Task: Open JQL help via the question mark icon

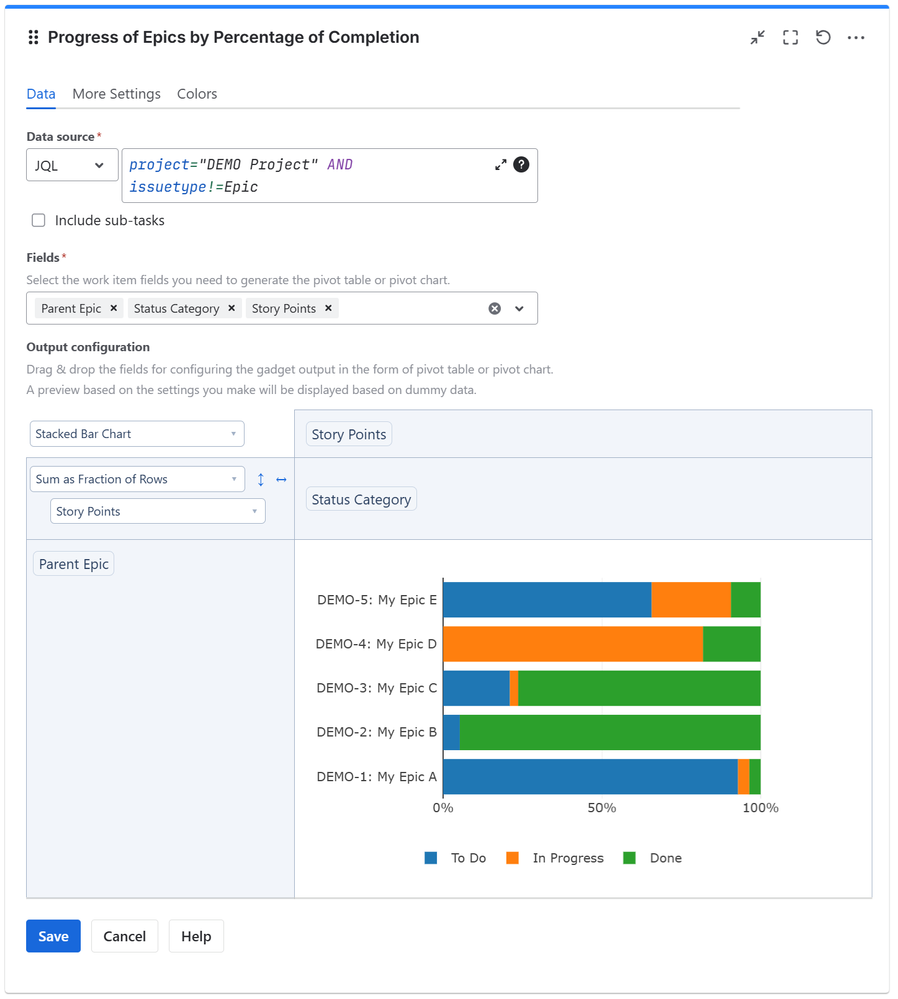Action: pyautogui.click(x=523, y=164)
